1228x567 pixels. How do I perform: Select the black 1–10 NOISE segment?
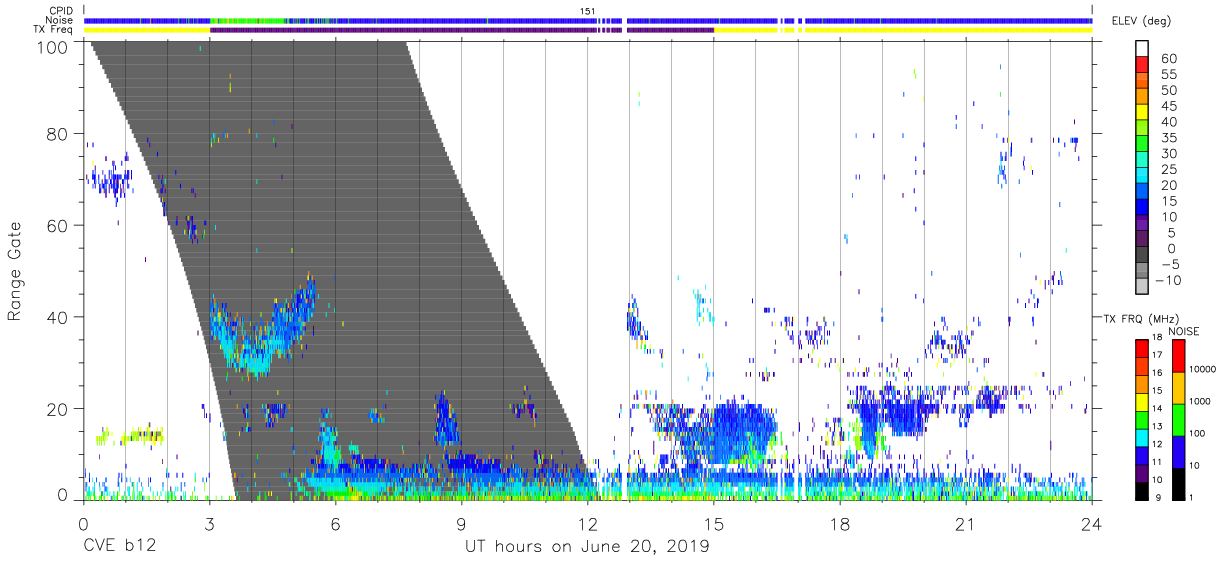tap(1177, 484)
